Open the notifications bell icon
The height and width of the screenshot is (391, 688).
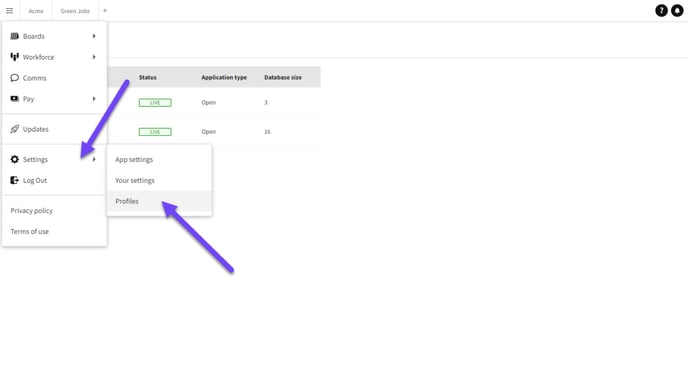(x=677, y=11)
